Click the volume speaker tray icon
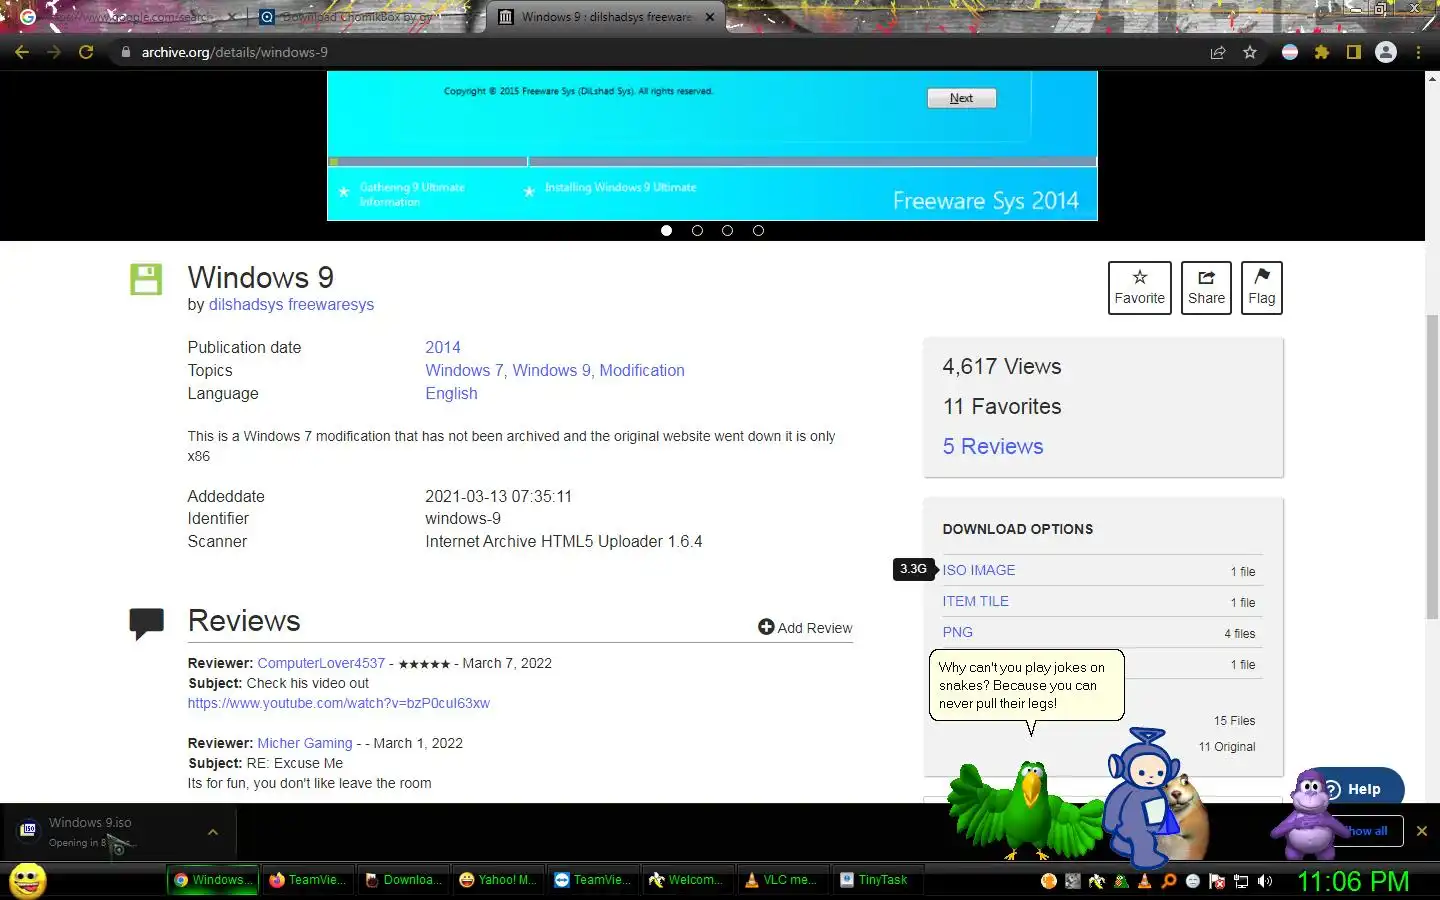Viewport: 1440px width, 900px height. pyautogui.click(x=1265, y=881)
